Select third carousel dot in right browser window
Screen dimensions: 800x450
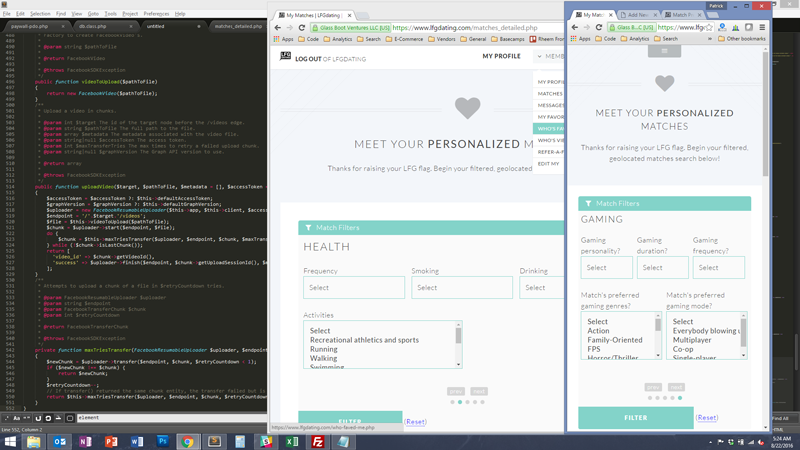click(x=665, y=398)
